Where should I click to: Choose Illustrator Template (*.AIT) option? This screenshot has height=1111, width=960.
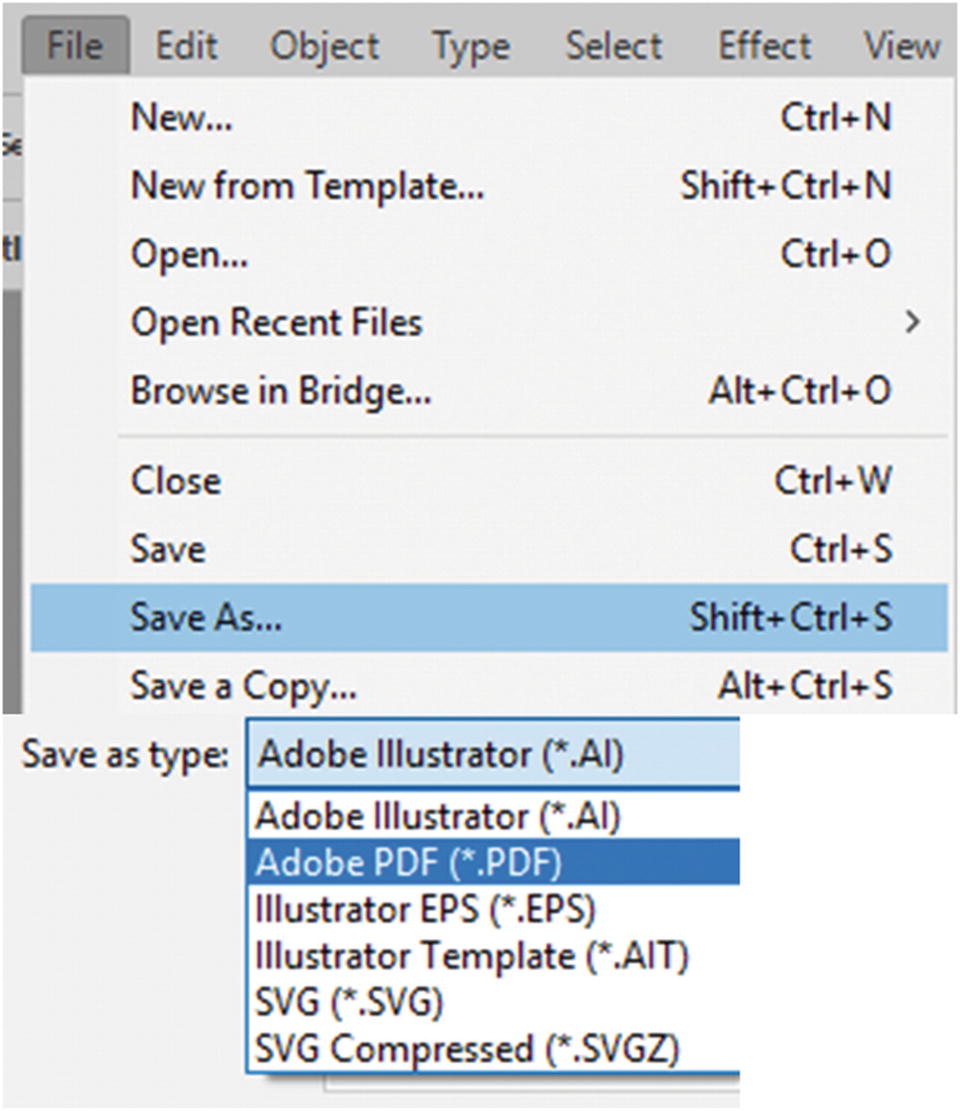[472, 957]
